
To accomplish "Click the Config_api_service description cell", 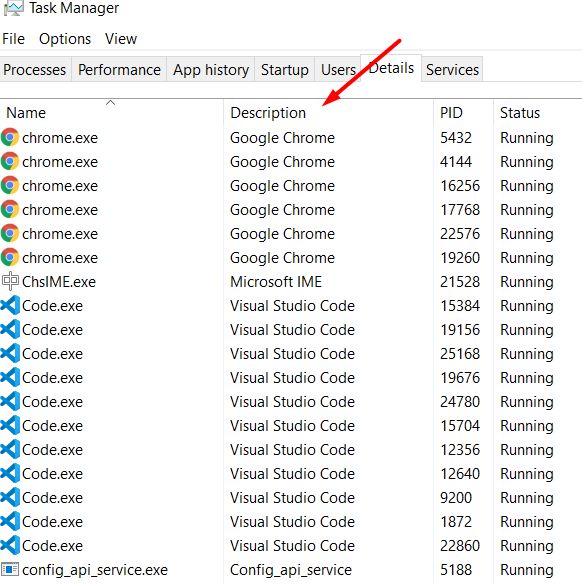I will click(x=291, y=570).
